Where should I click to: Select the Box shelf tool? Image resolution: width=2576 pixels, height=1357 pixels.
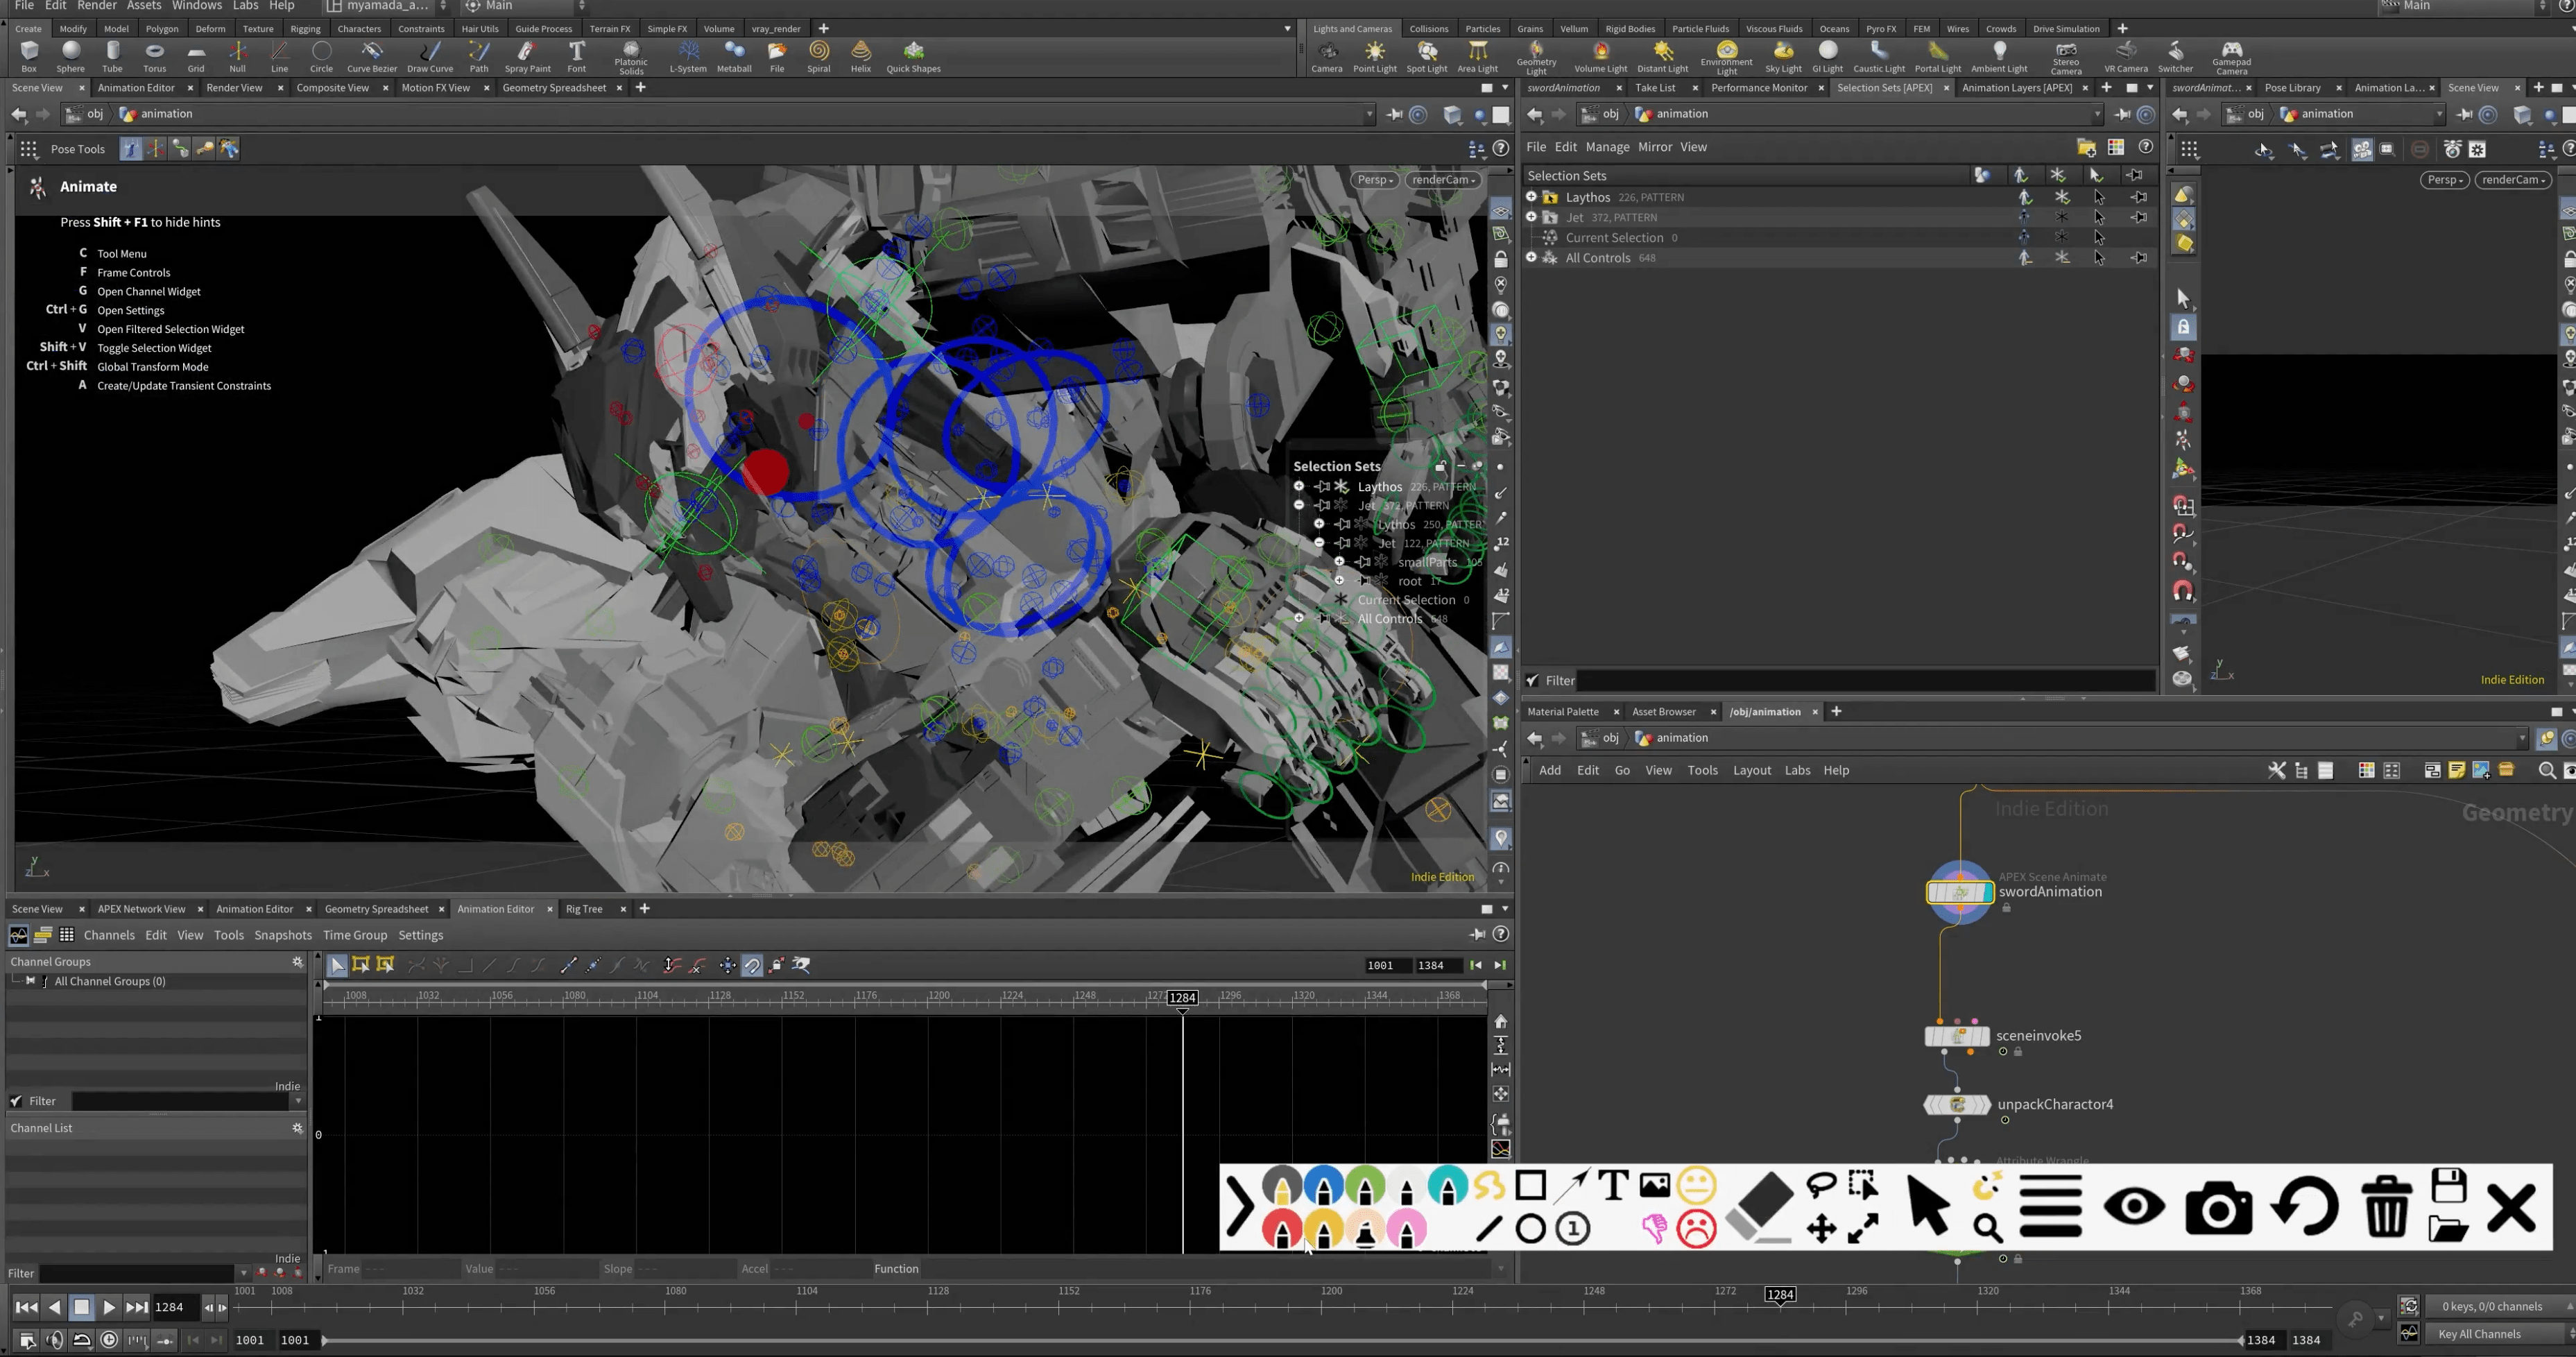29,56
